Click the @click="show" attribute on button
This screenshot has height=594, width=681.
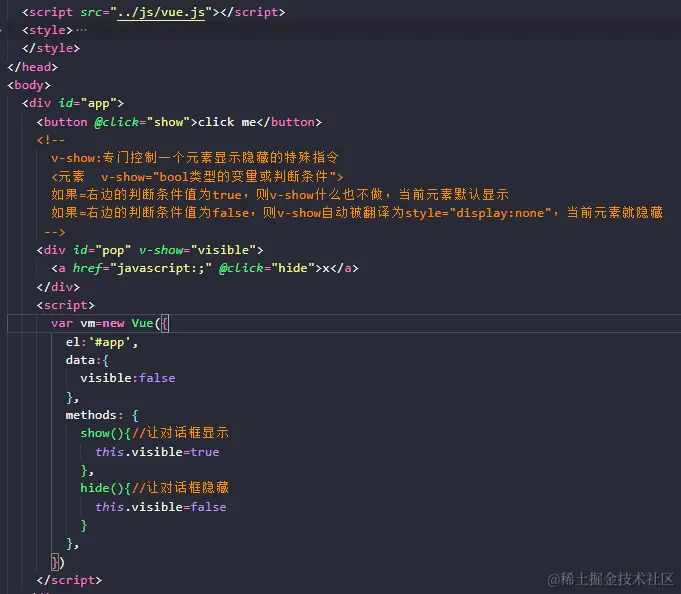(142, 122)
